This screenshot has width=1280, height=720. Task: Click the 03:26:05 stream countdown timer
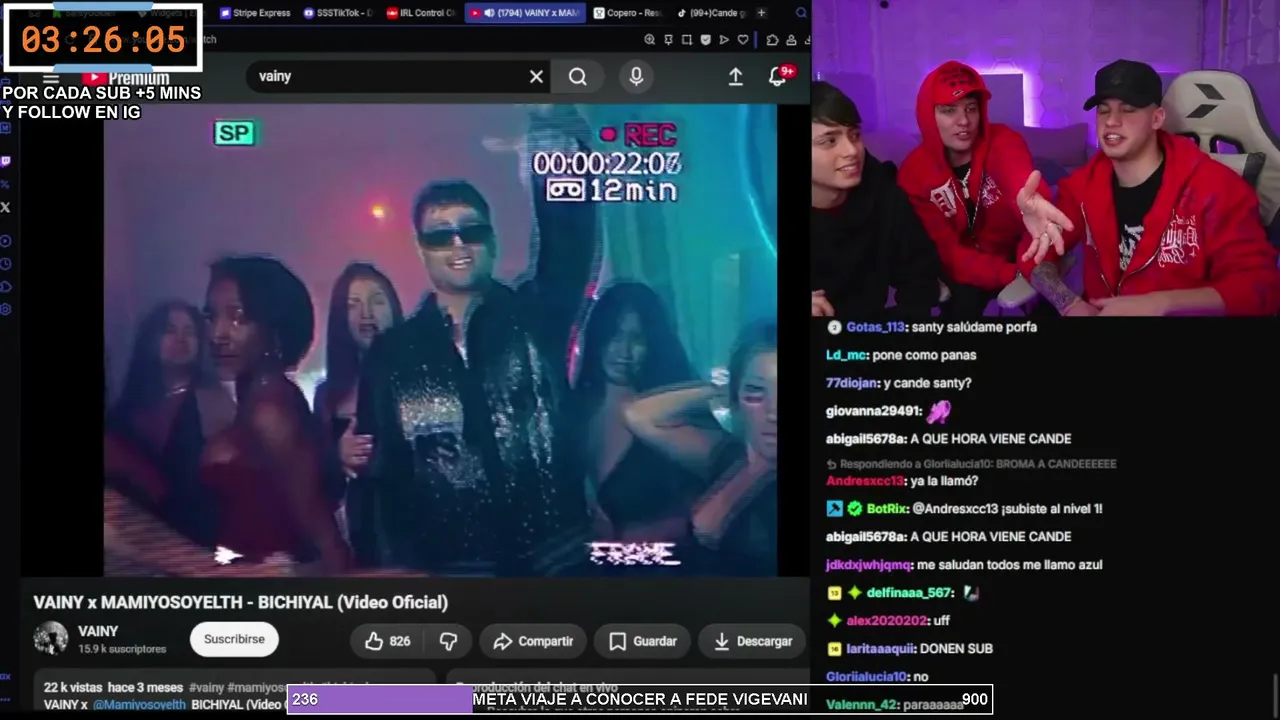(x=104, y=39)
